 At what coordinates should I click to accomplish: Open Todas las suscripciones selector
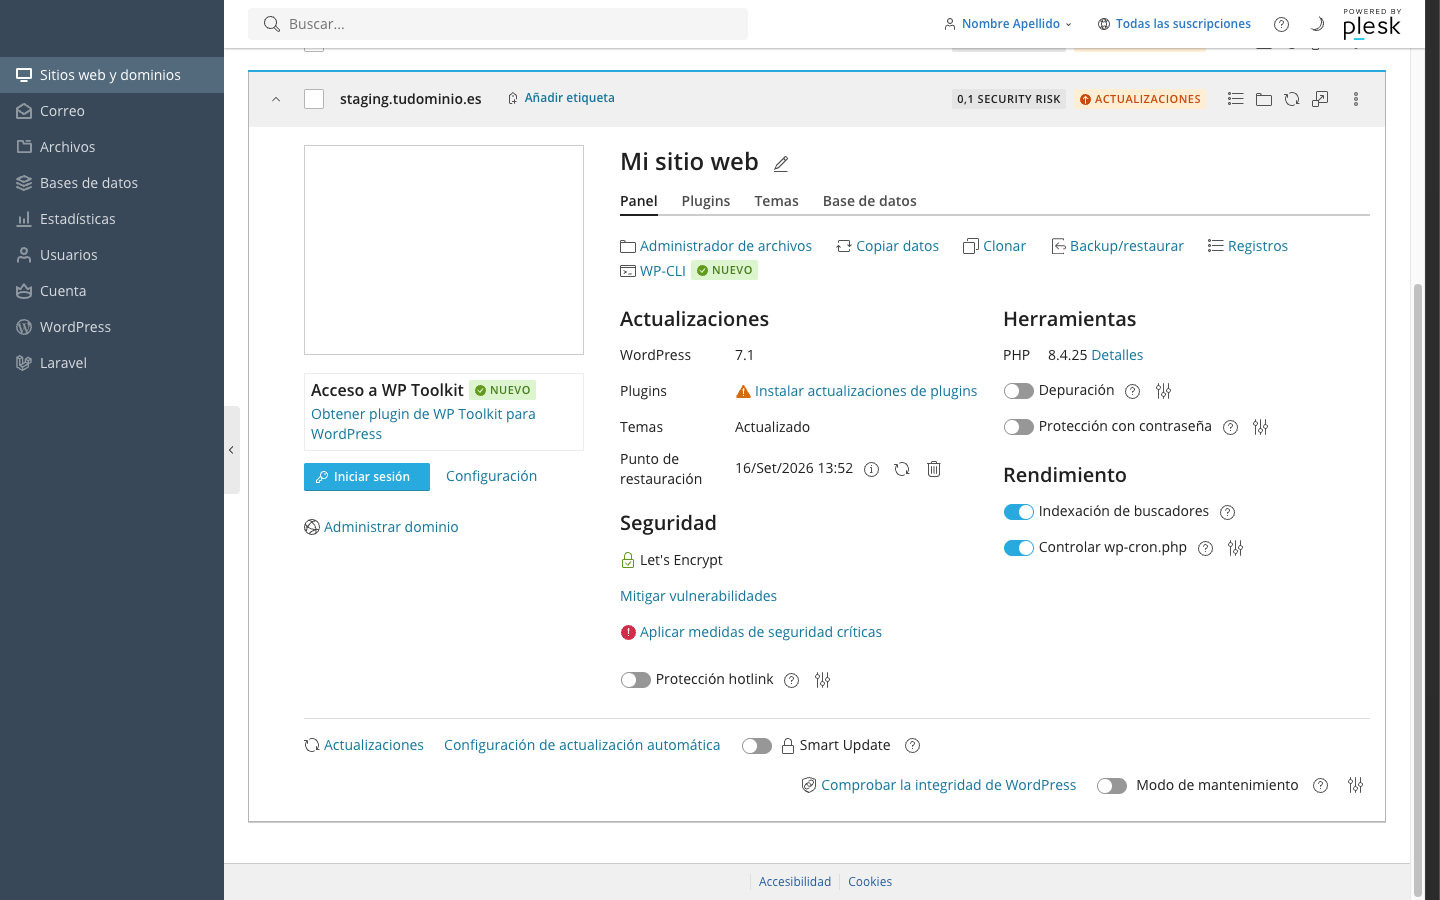(x=1174, y=24)
